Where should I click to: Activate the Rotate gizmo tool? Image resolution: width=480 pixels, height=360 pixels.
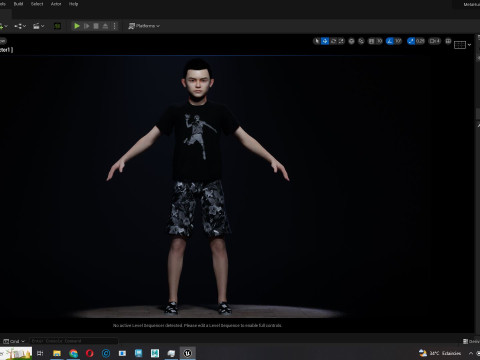[x=333, y=41]
